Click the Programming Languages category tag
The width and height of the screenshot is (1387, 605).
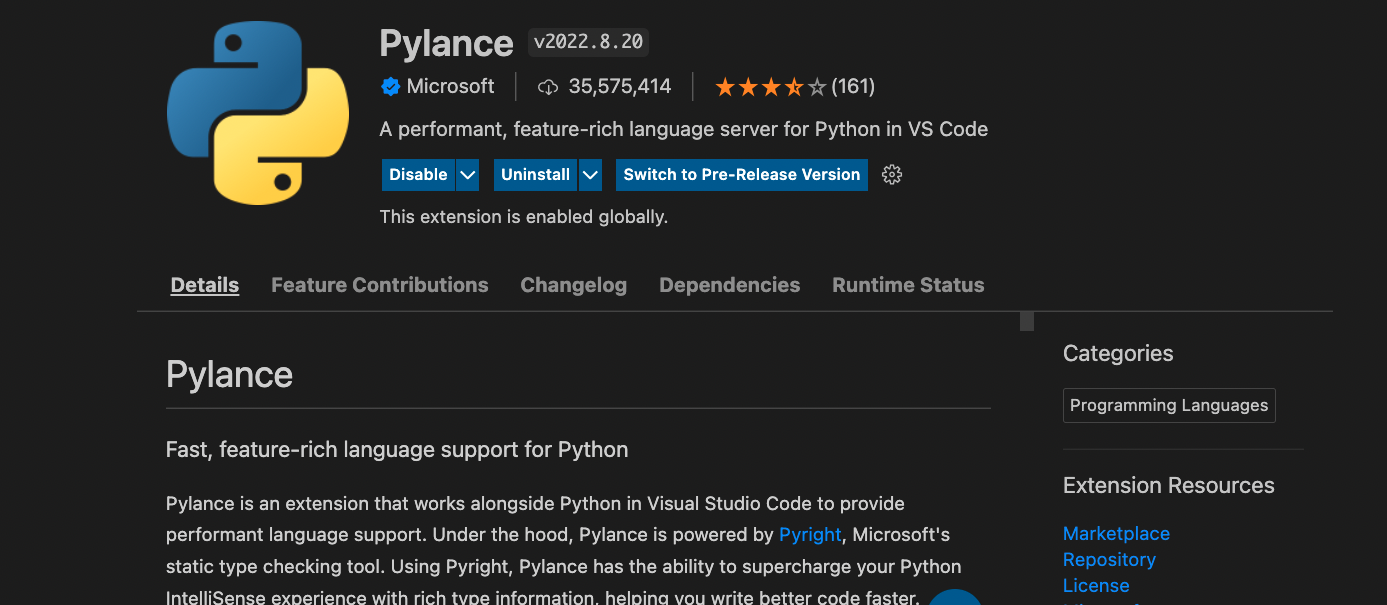(1169, 405)
